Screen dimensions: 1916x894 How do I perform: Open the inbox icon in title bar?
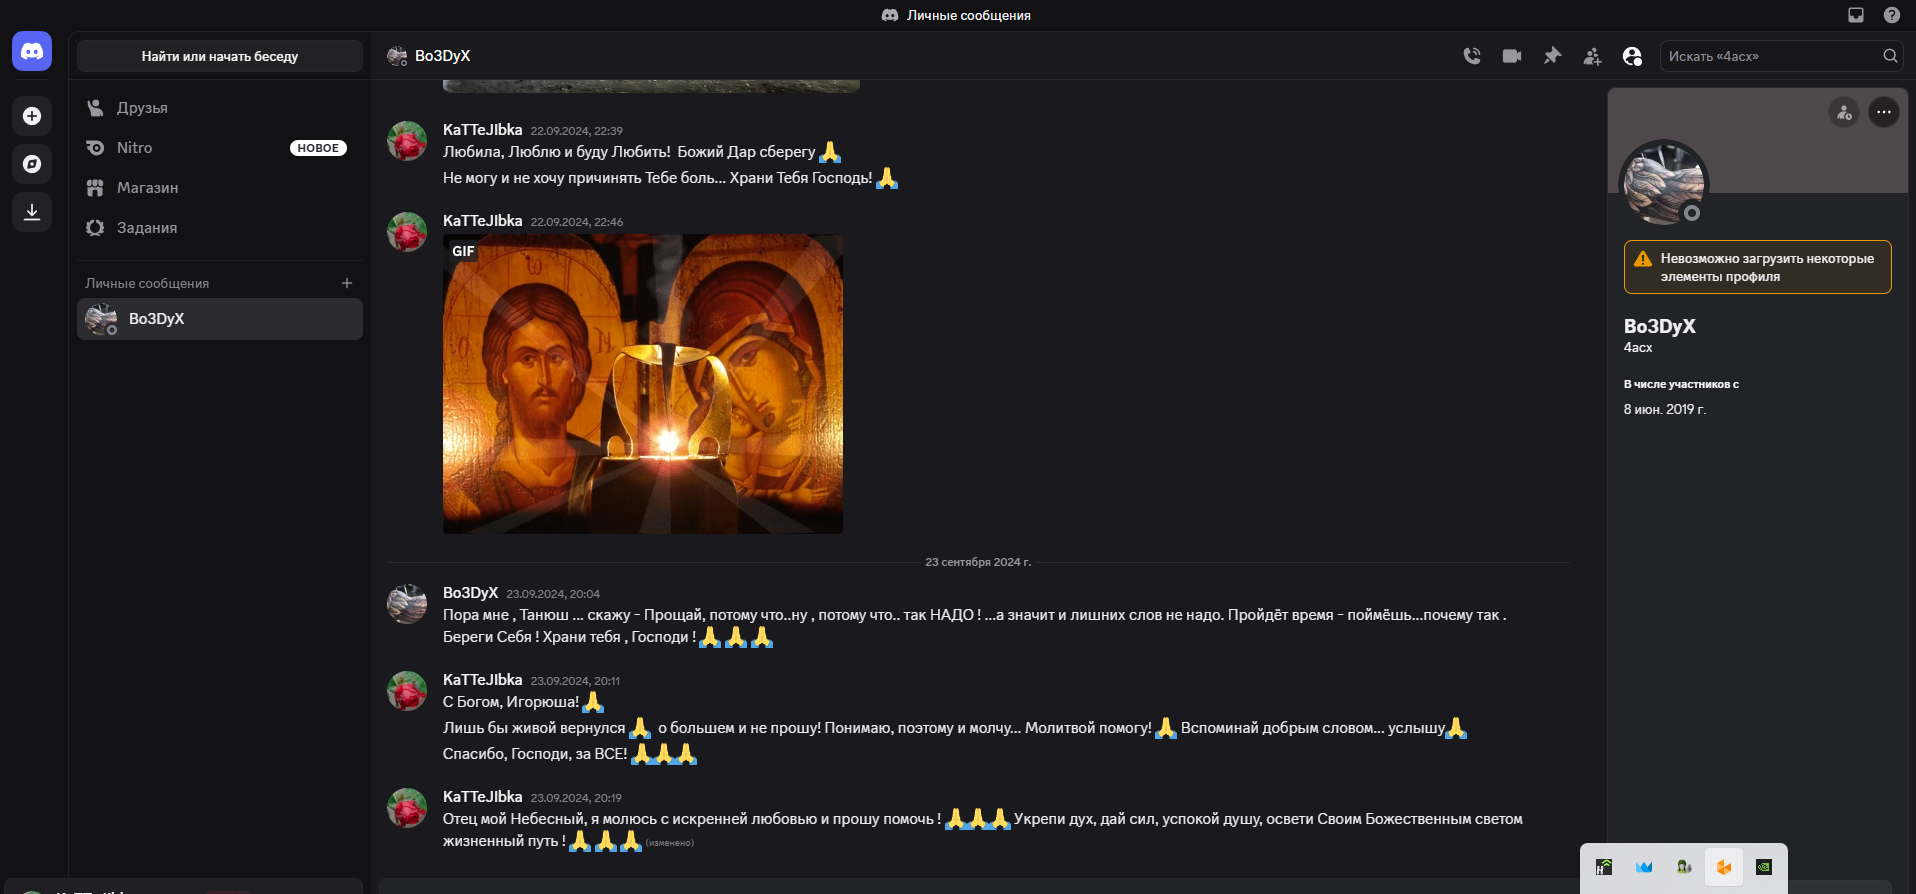coord(1856,15)
